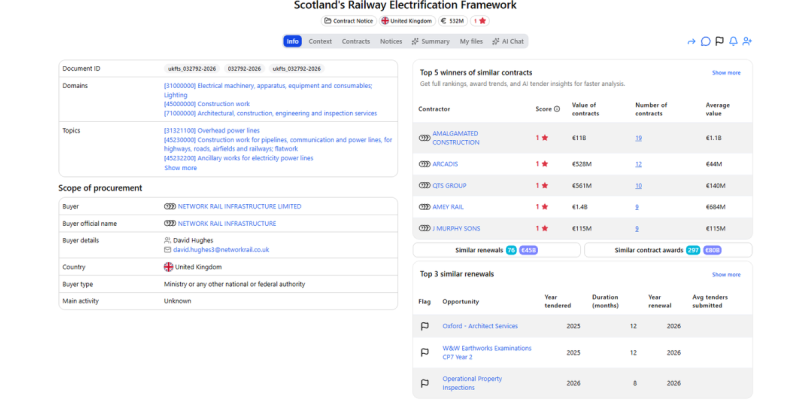800x400 pixels.
Task: Open the My files tab
Action: [471, 41]
